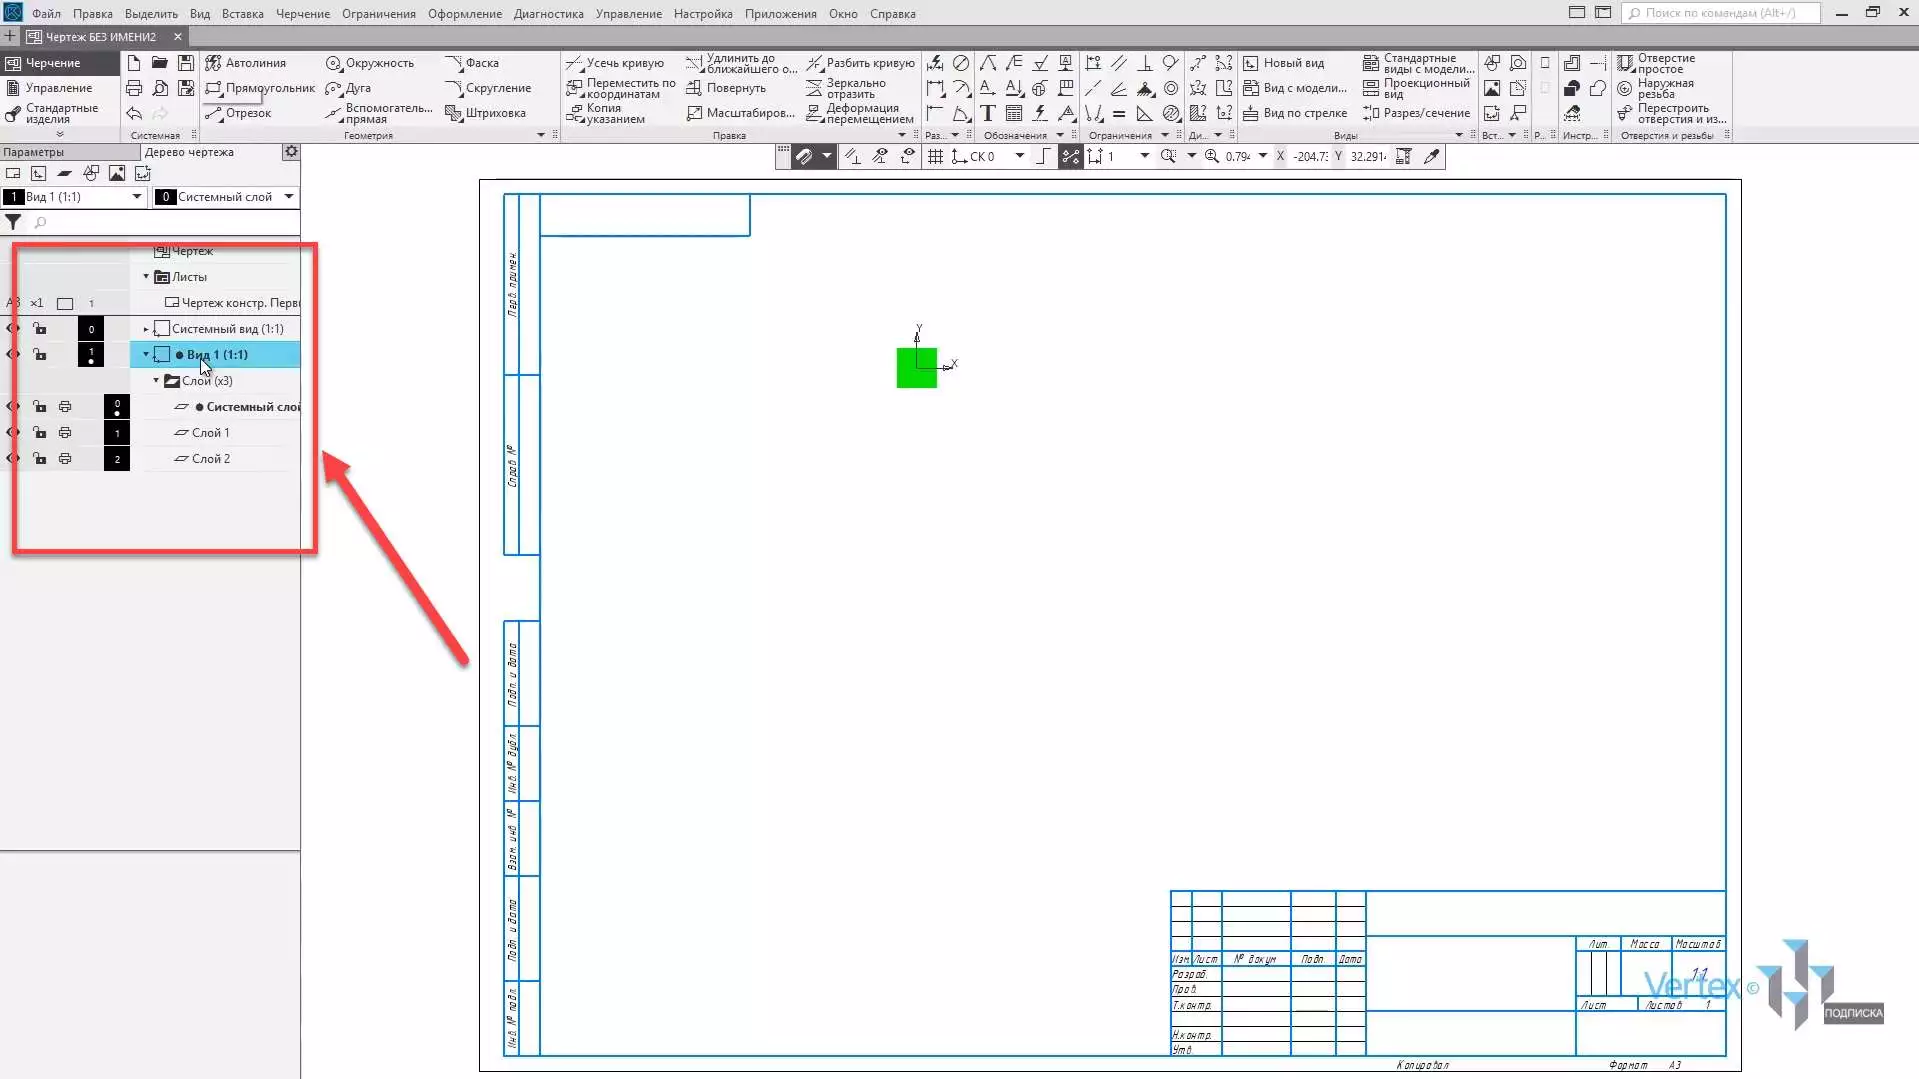Toggle the grid icon in view toolbar

pos(935,157)
